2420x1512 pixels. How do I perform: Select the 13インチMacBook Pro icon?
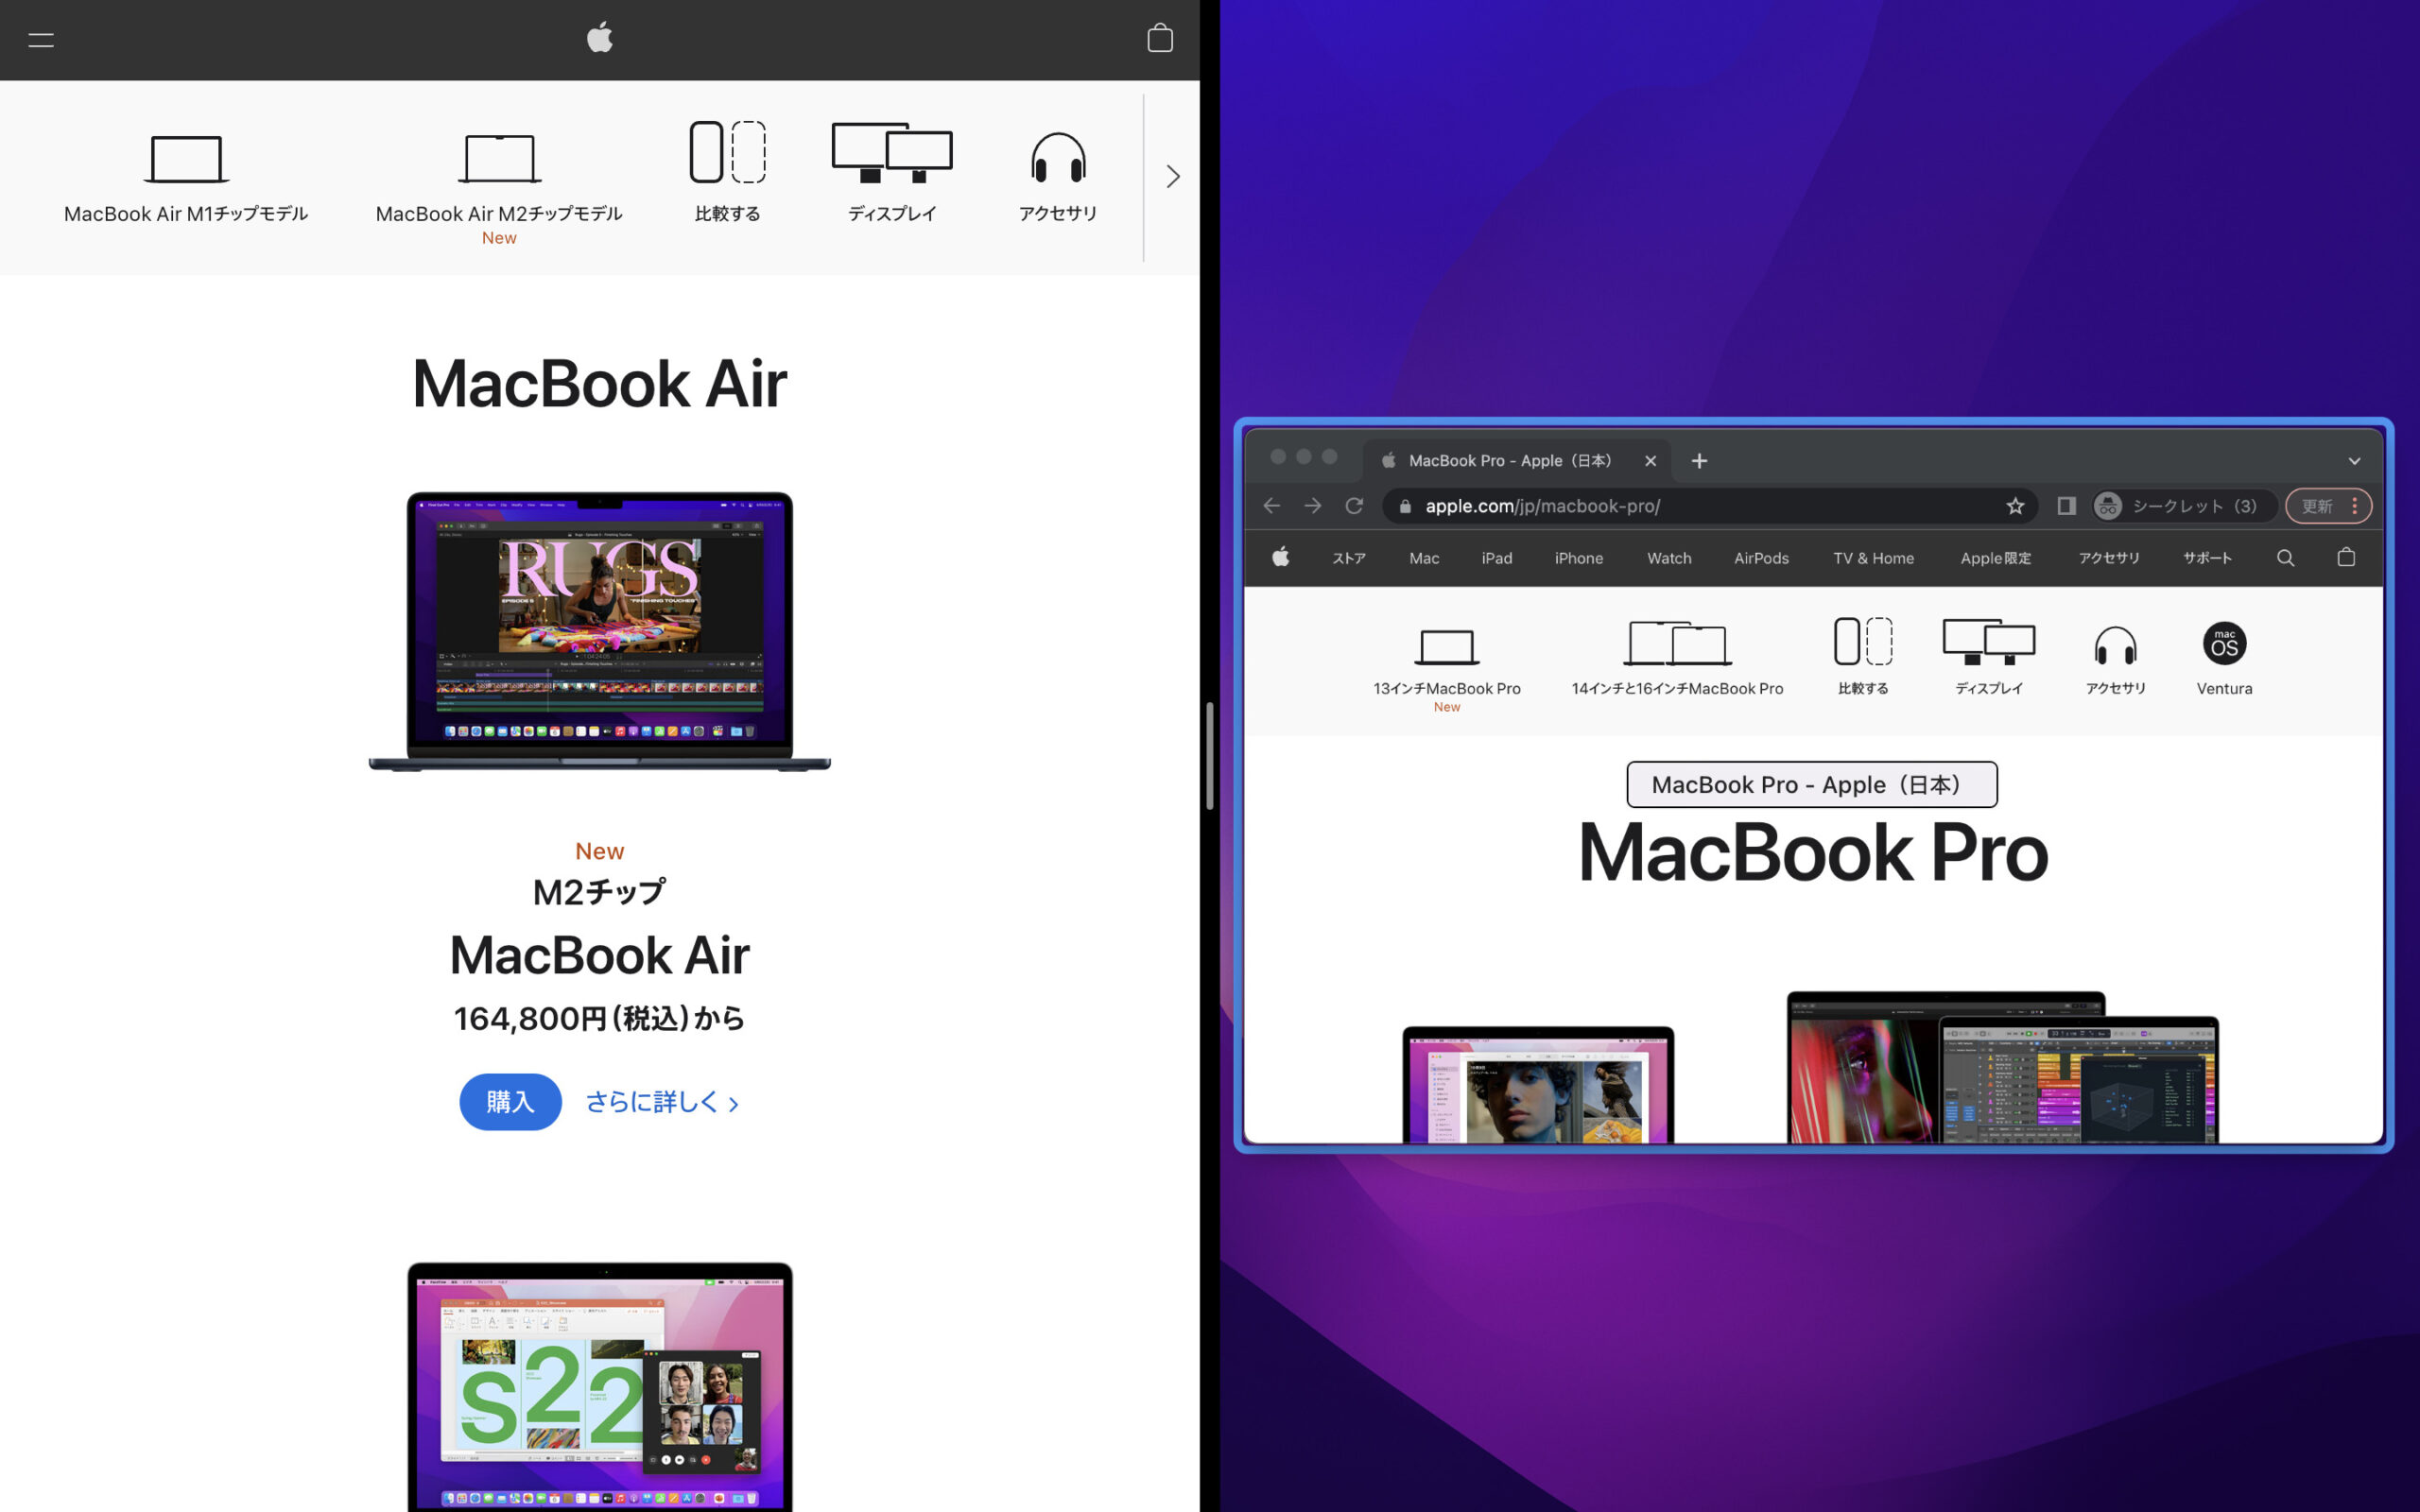(1446, 645)
